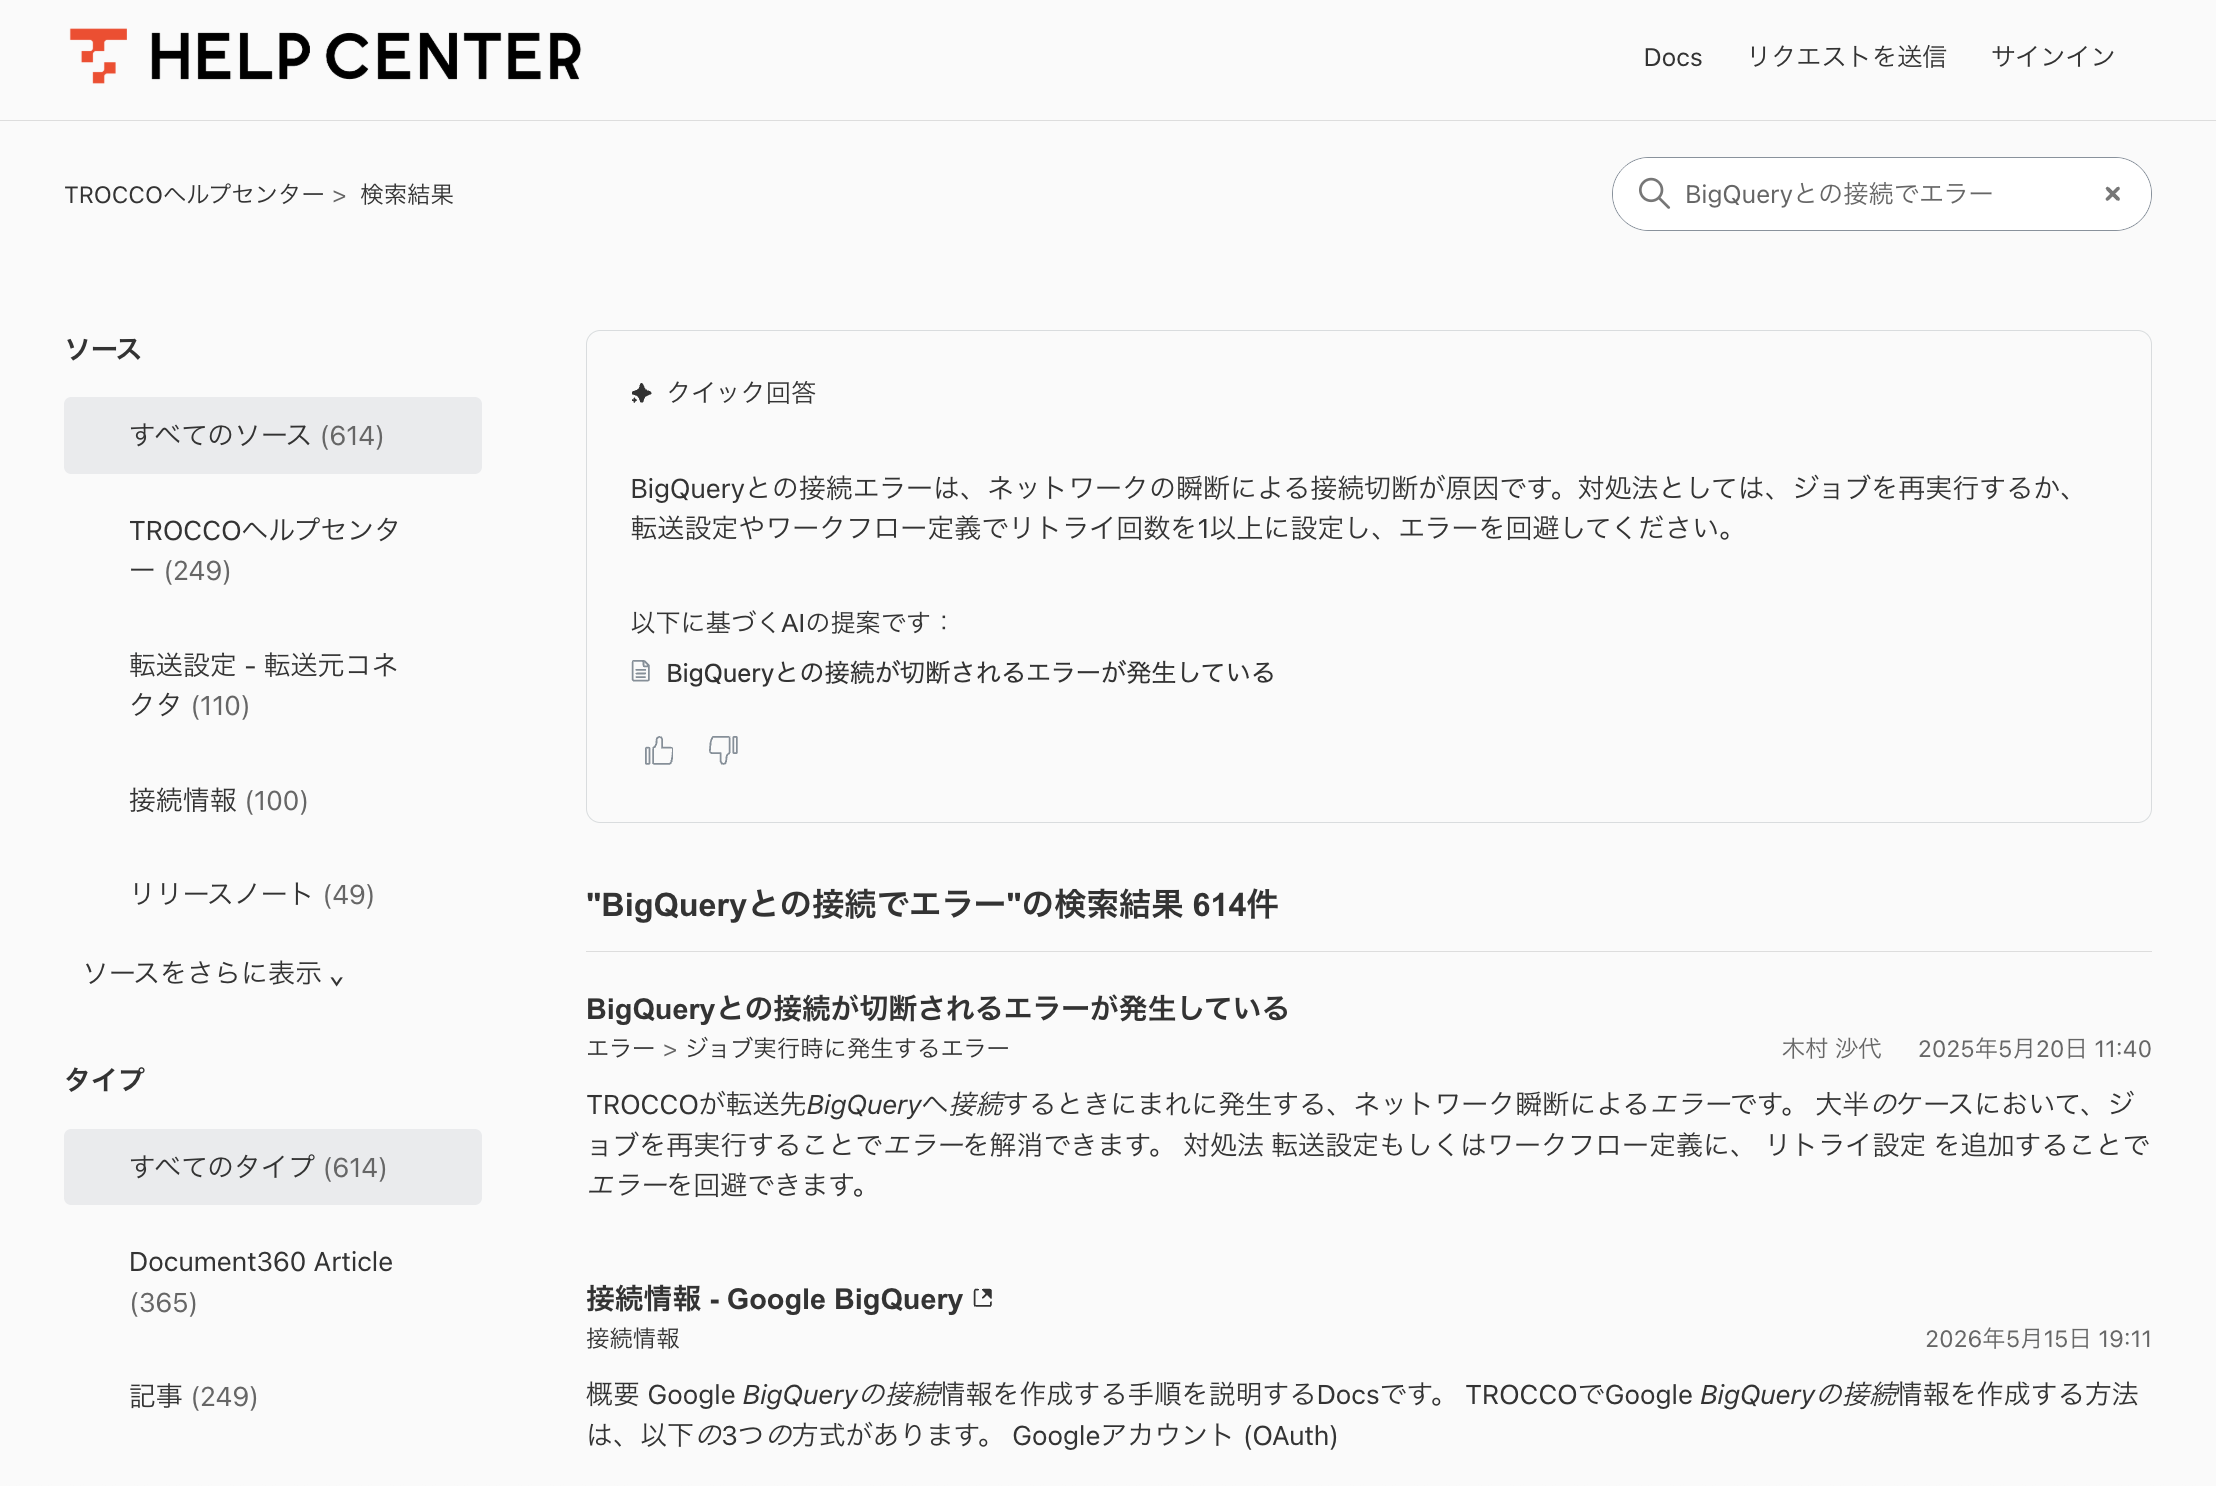Click first result's snippet text
This screenshot has width=2216, height=1486.
point(1368,1144)
